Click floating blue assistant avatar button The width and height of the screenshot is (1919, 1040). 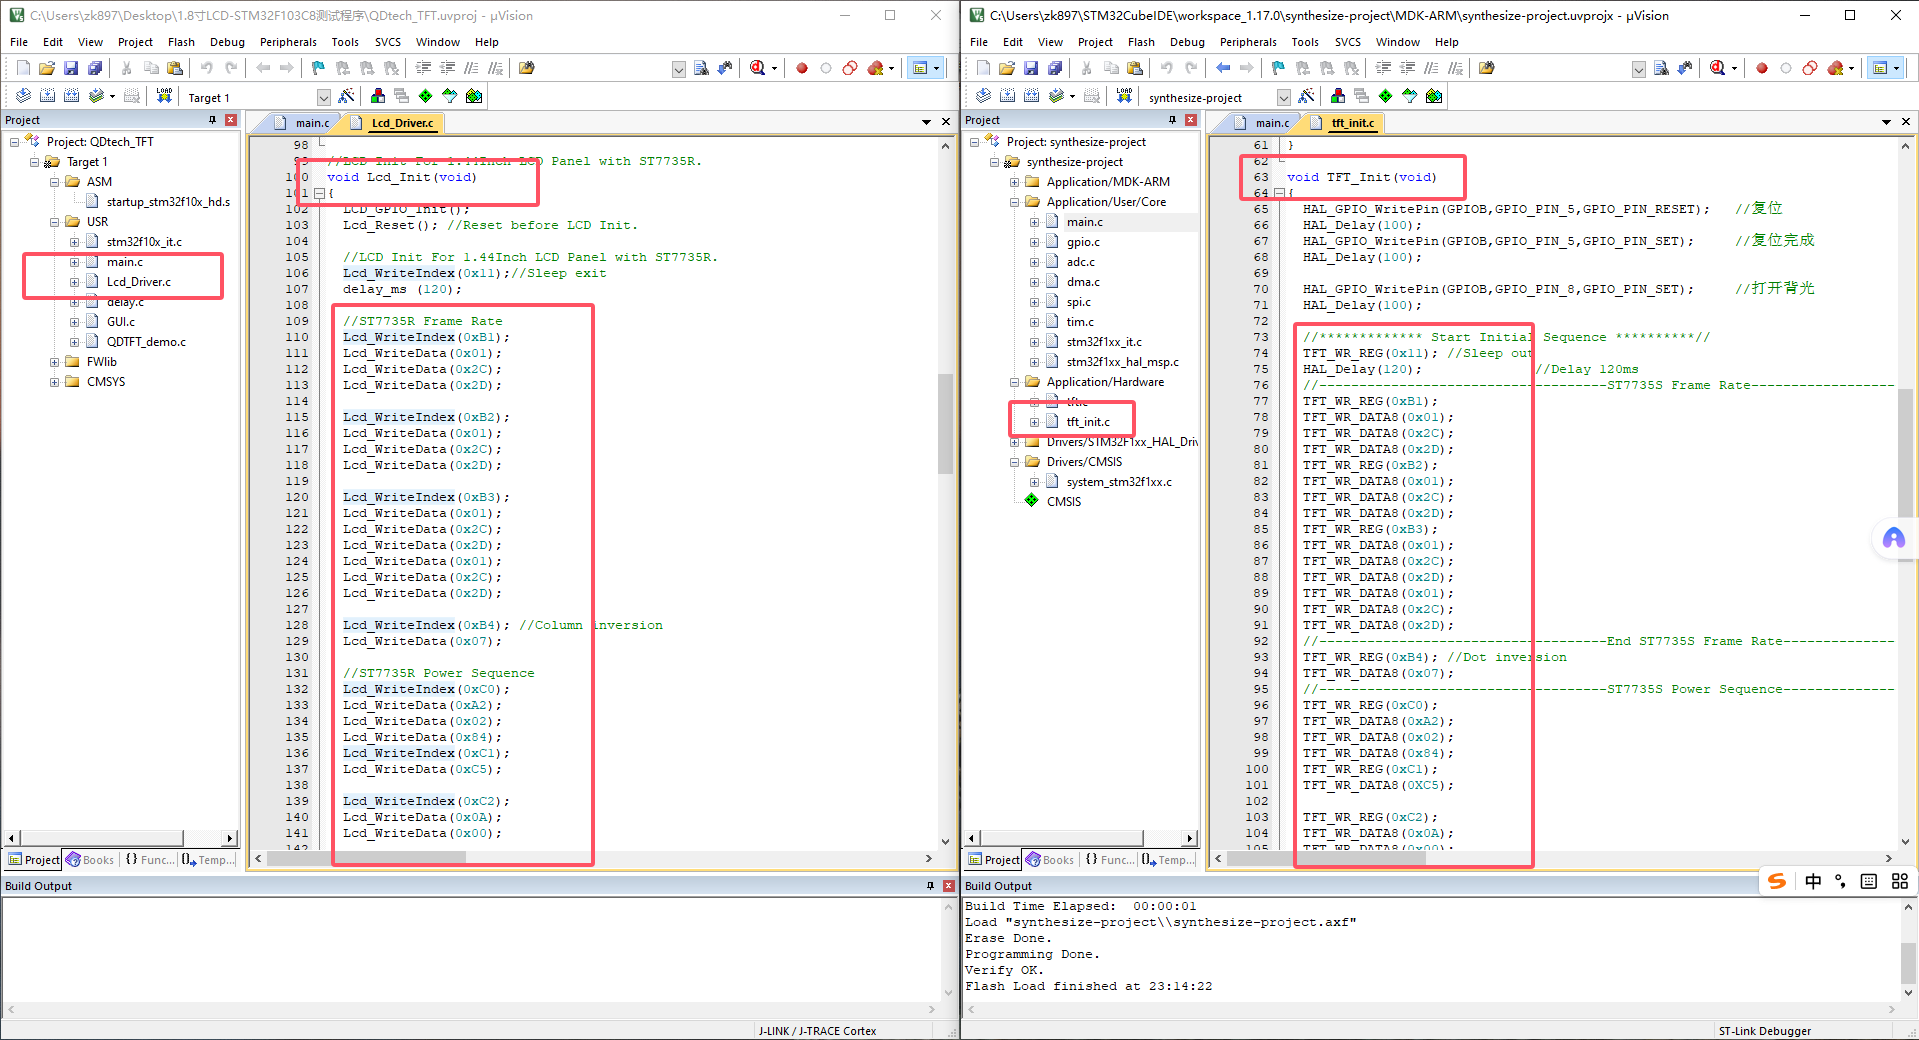click(x=1894, y=539)
